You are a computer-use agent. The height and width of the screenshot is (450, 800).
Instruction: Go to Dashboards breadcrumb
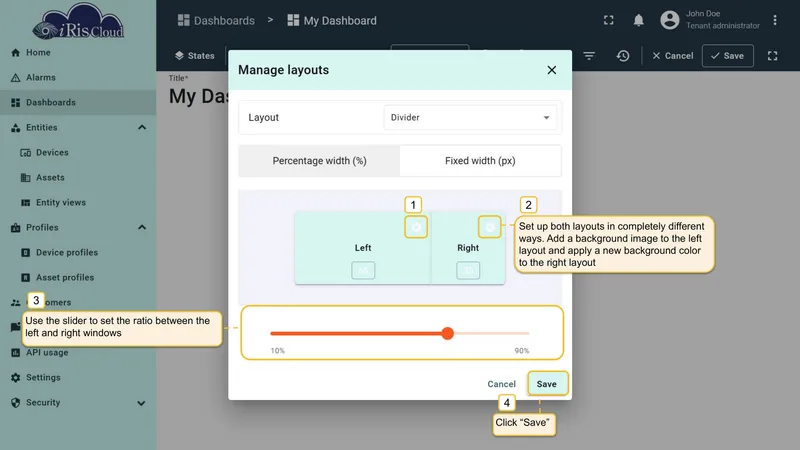(x=216, y=20)
